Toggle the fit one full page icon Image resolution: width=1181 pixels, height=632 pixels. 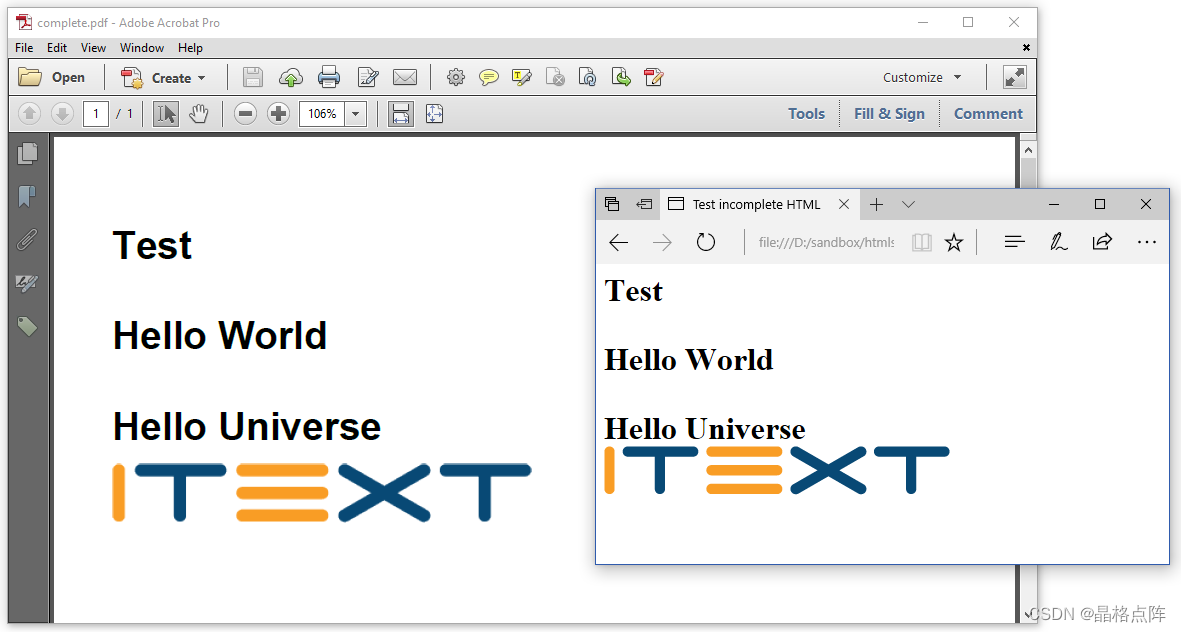point(435,114)
